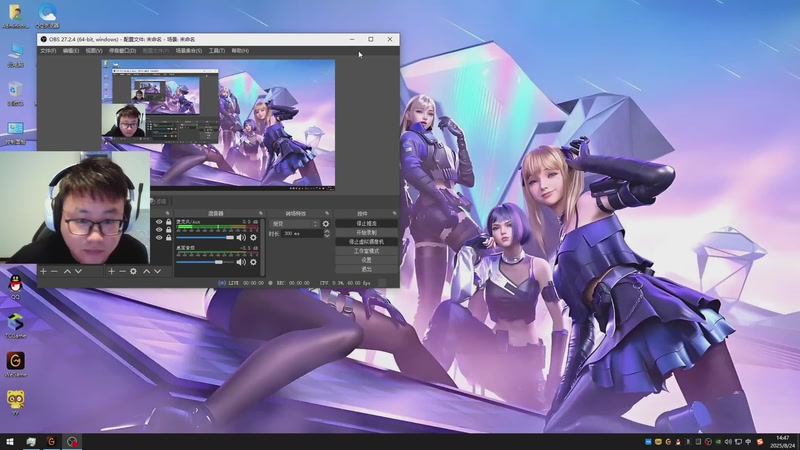
Task: Open the Recycle Bin desktop icon
Action: point(15,93)
